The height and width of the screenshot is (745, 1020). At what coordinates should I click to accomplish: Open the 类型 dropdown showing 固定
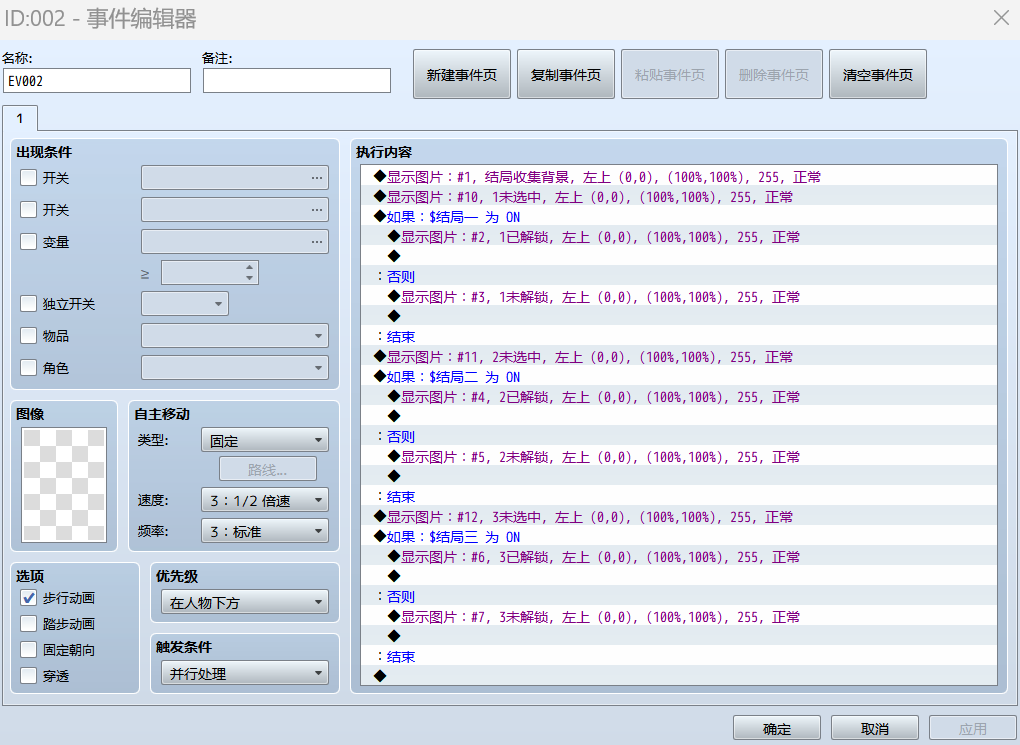click(265, 440)
